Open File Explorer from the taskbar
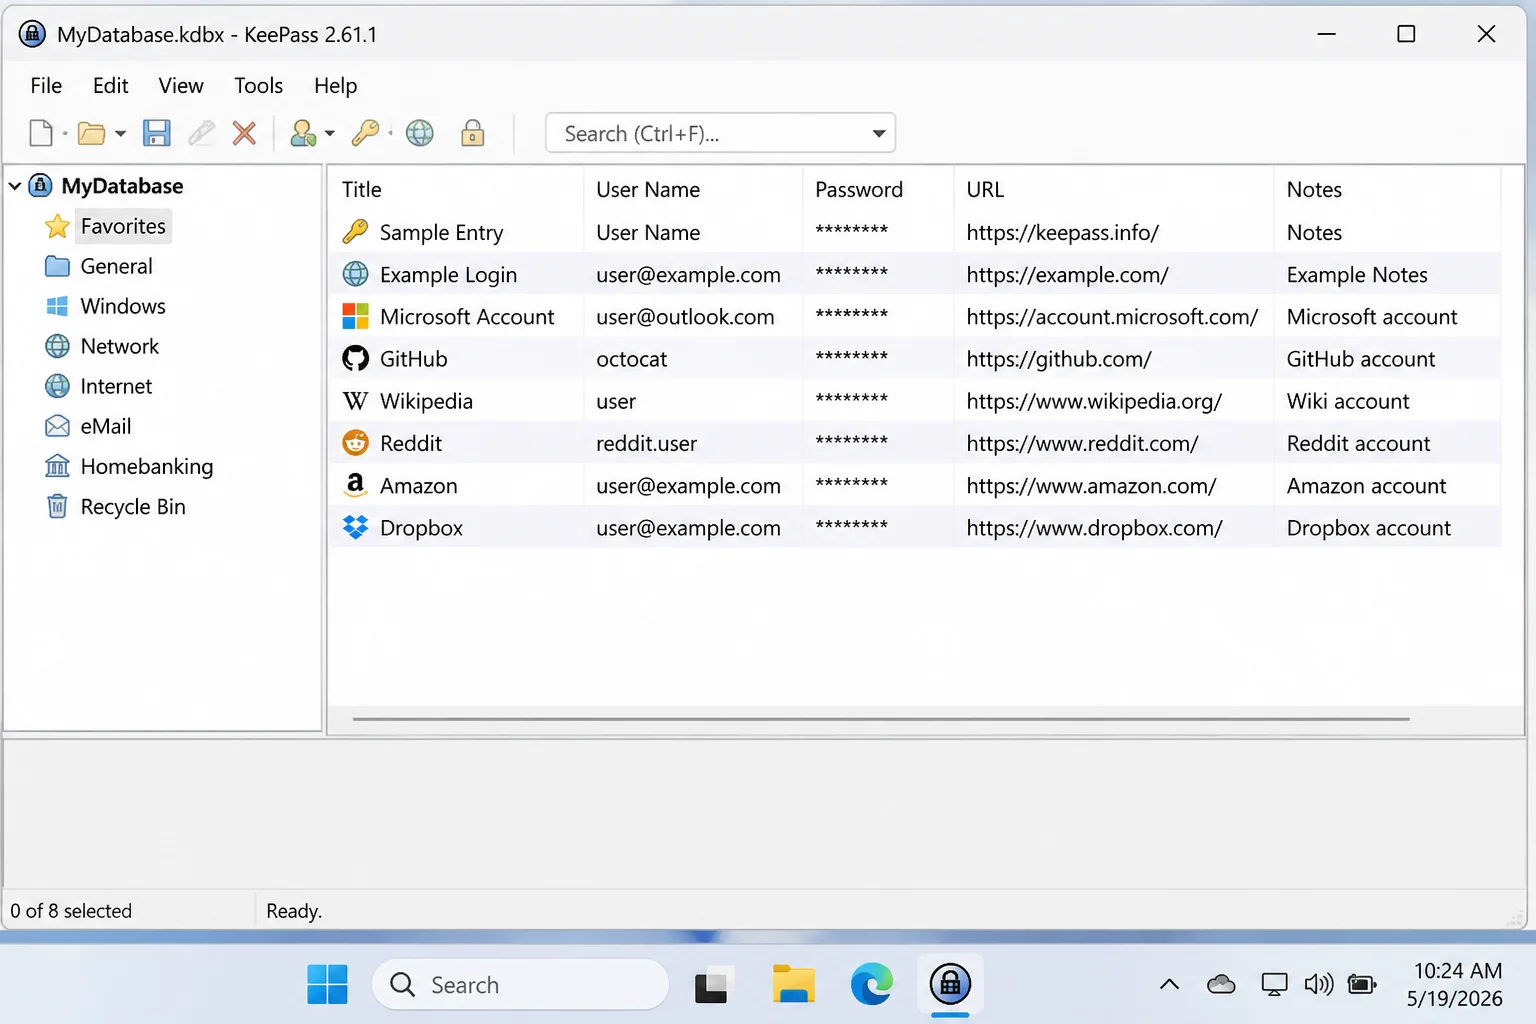Screen dimensions: 1536x1024 coord(794,985)
